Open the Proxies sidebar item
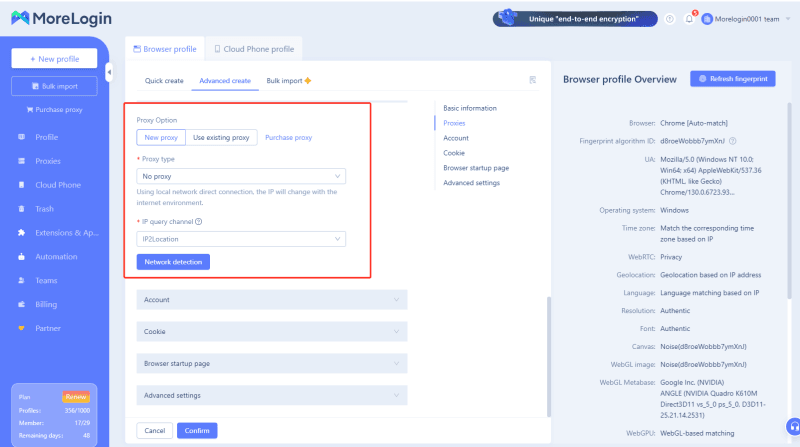The width and height of the screenshot is (800, 447). (x=47, y=161)
